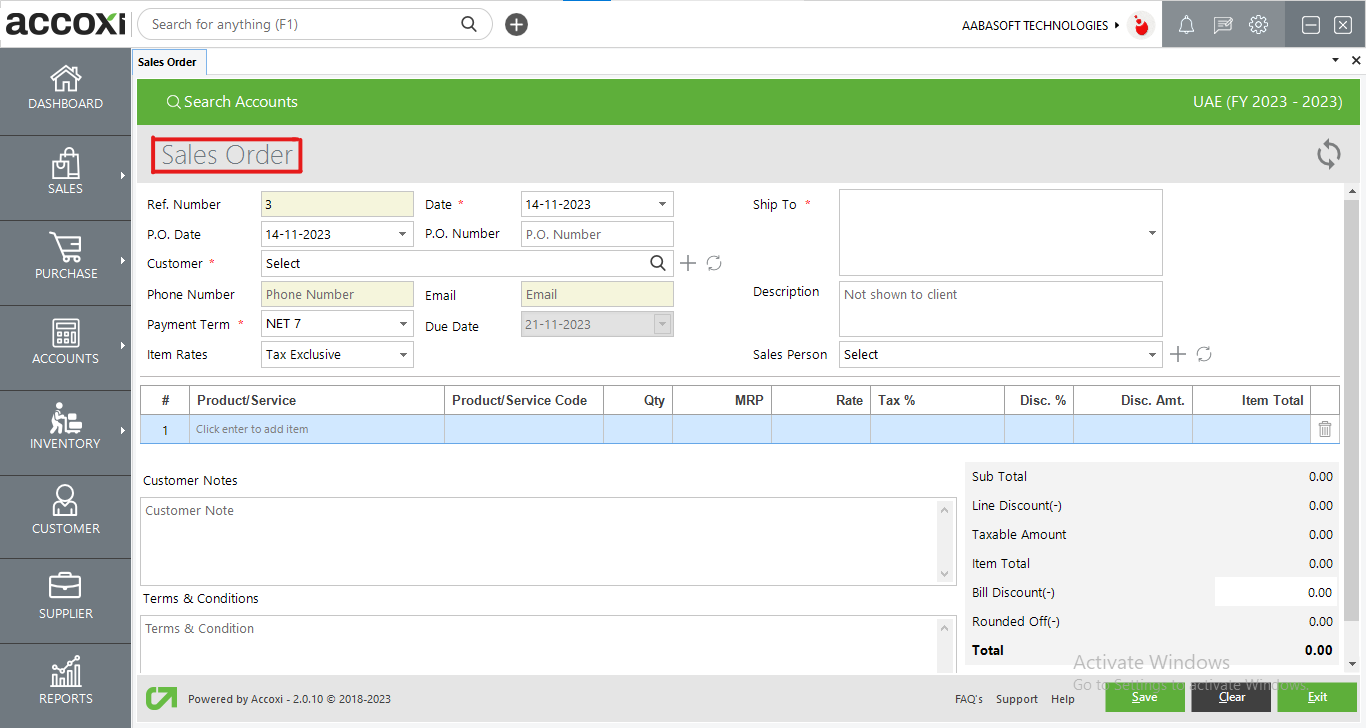Add a new customer using the plus icon

(x=688, y=263)
